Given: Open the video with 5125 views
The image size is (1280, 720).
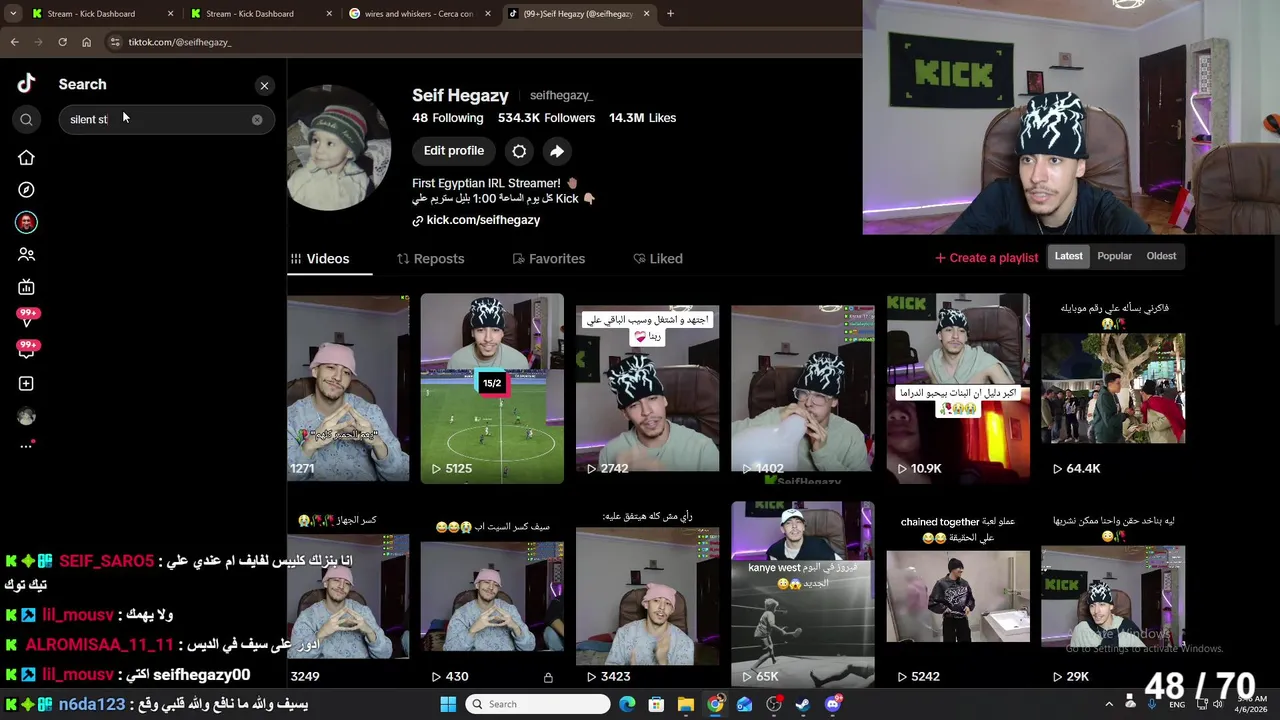Looking at the screenshot, I should point(492,388).
